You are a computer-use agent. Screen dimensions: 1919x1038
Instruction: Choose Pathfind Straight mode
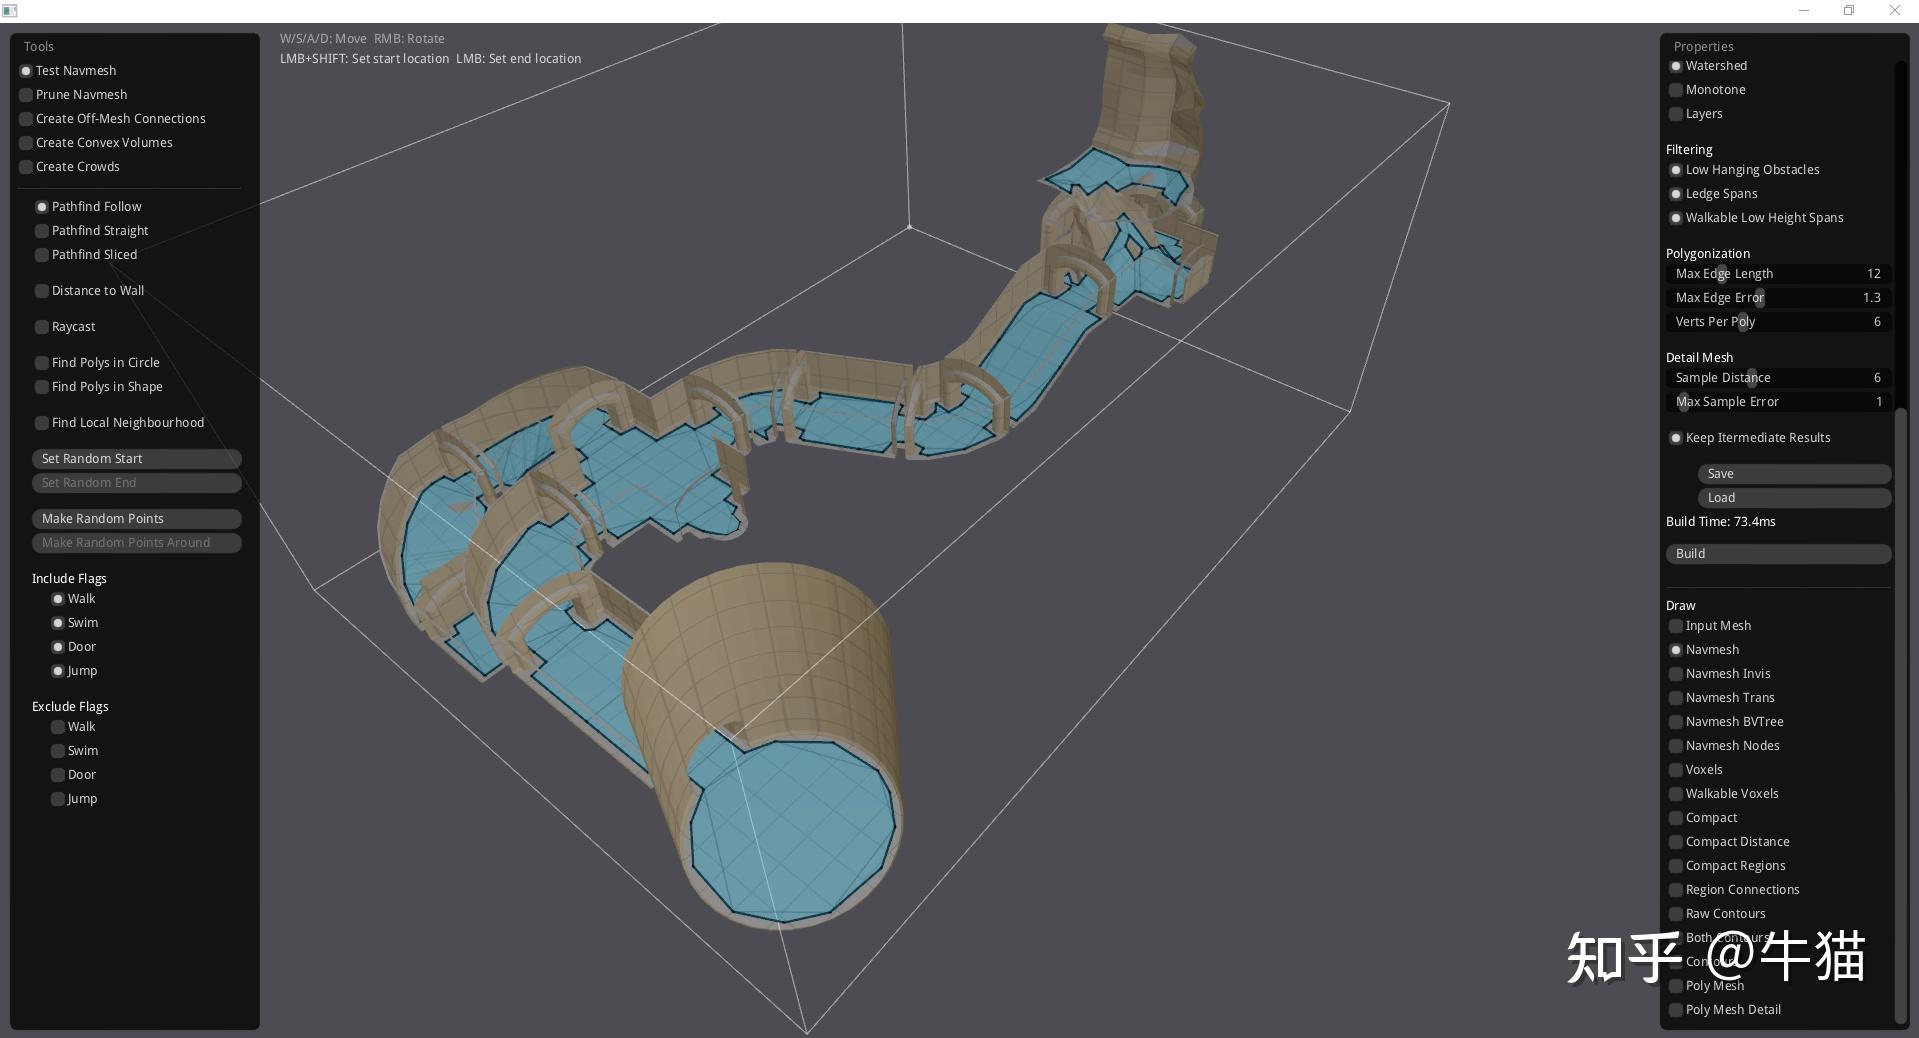point(43,231)
